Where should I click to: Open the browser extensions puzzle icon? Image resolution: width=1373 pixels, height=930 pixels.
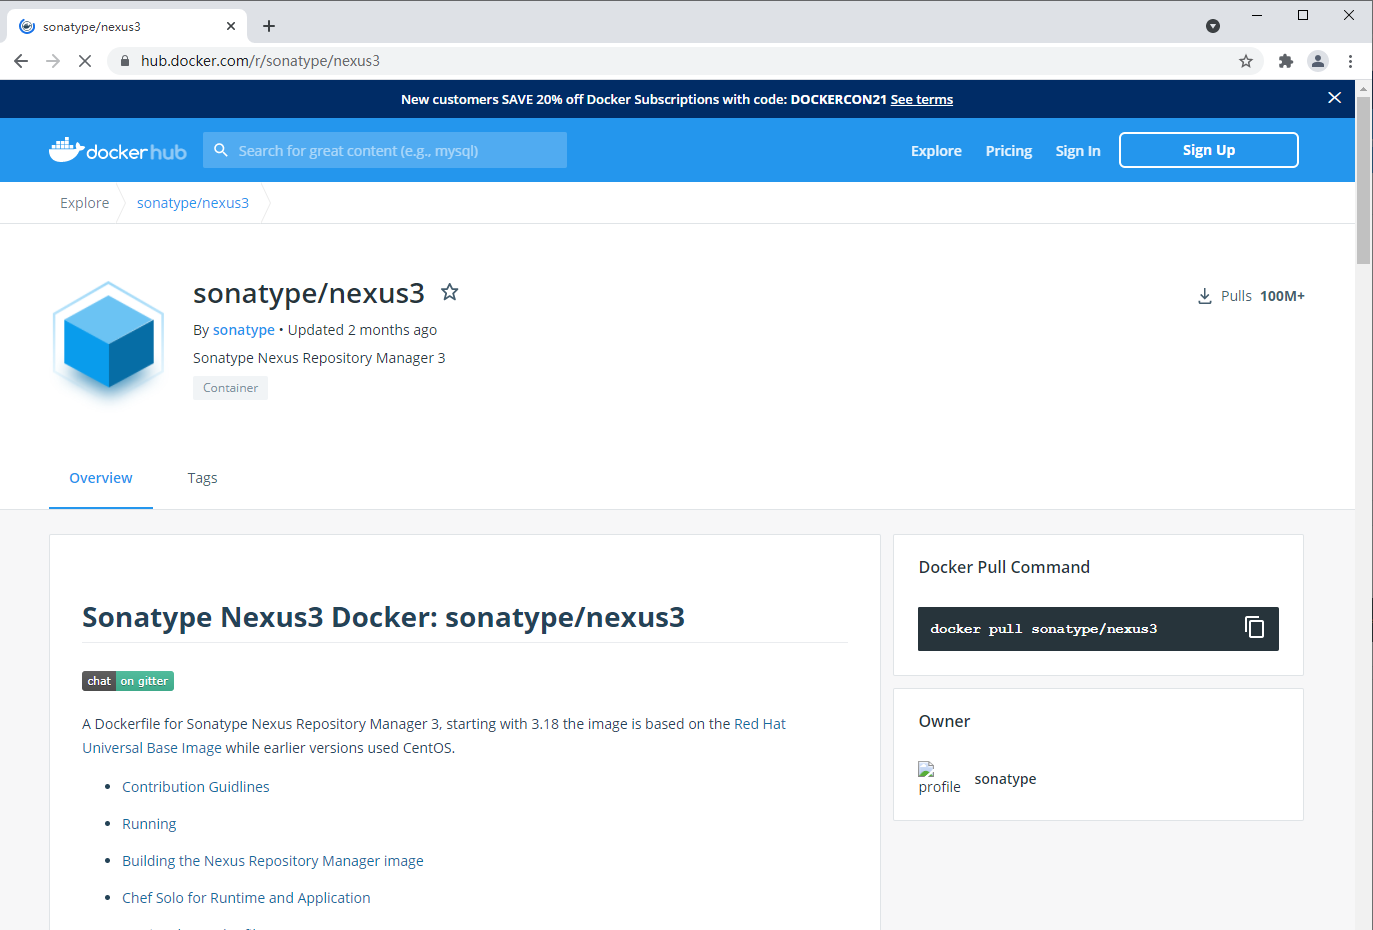1286,61
